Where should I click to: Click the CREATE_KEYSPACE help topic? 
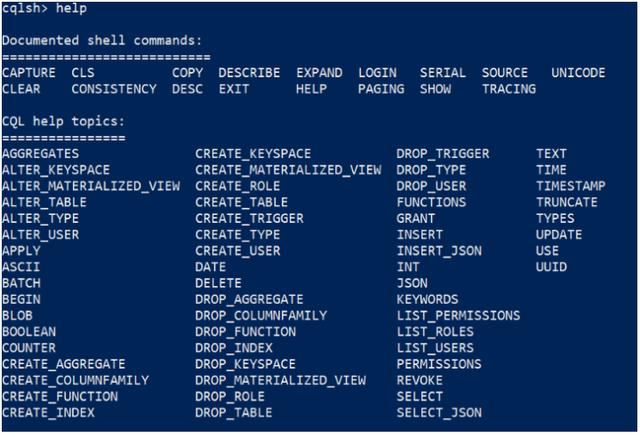(x=253, y=154)
